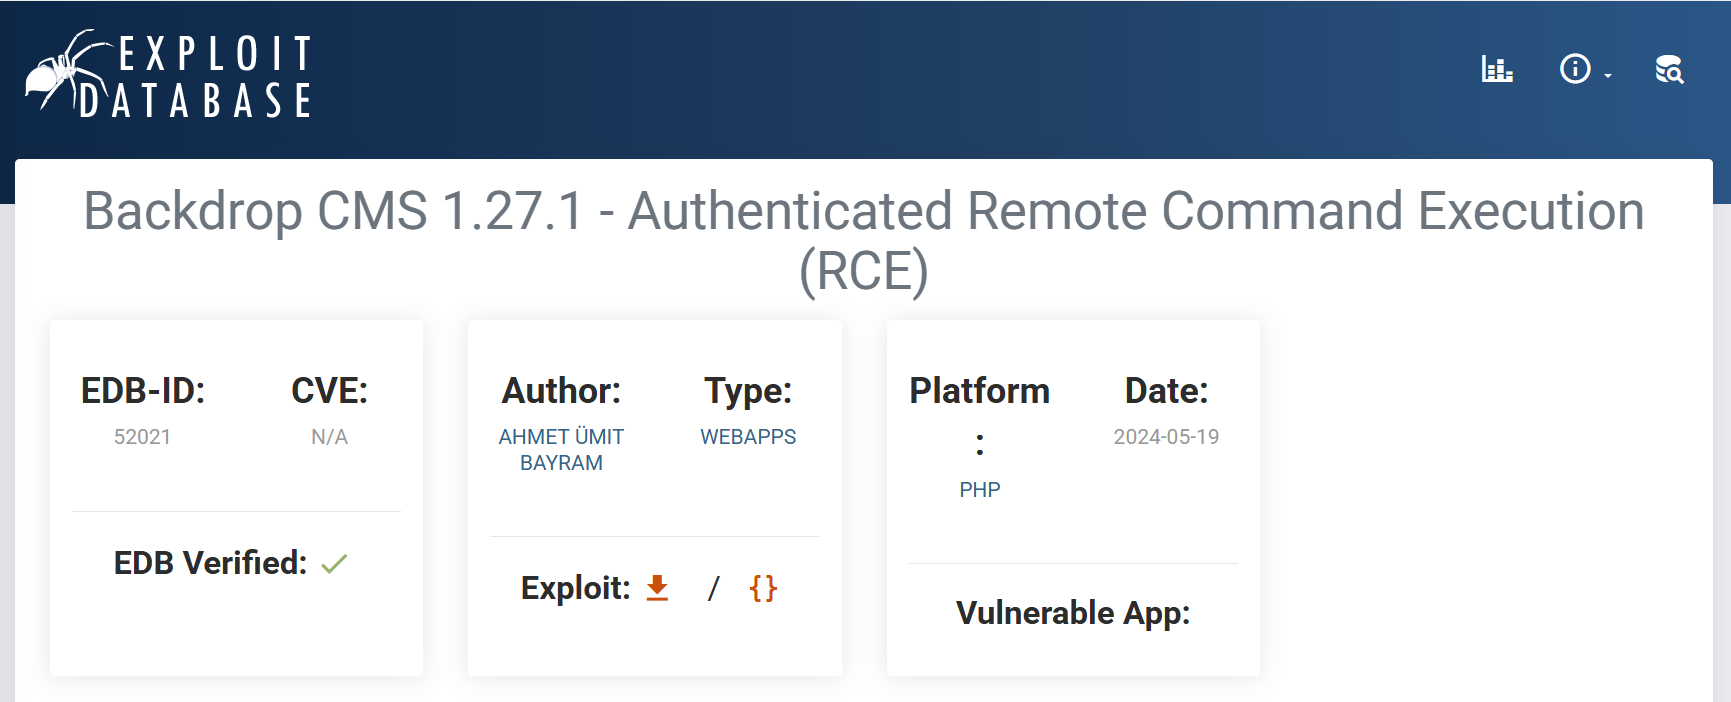Click the Vulnerable App label
The image size is (1731, 702).
point(1073,613)
